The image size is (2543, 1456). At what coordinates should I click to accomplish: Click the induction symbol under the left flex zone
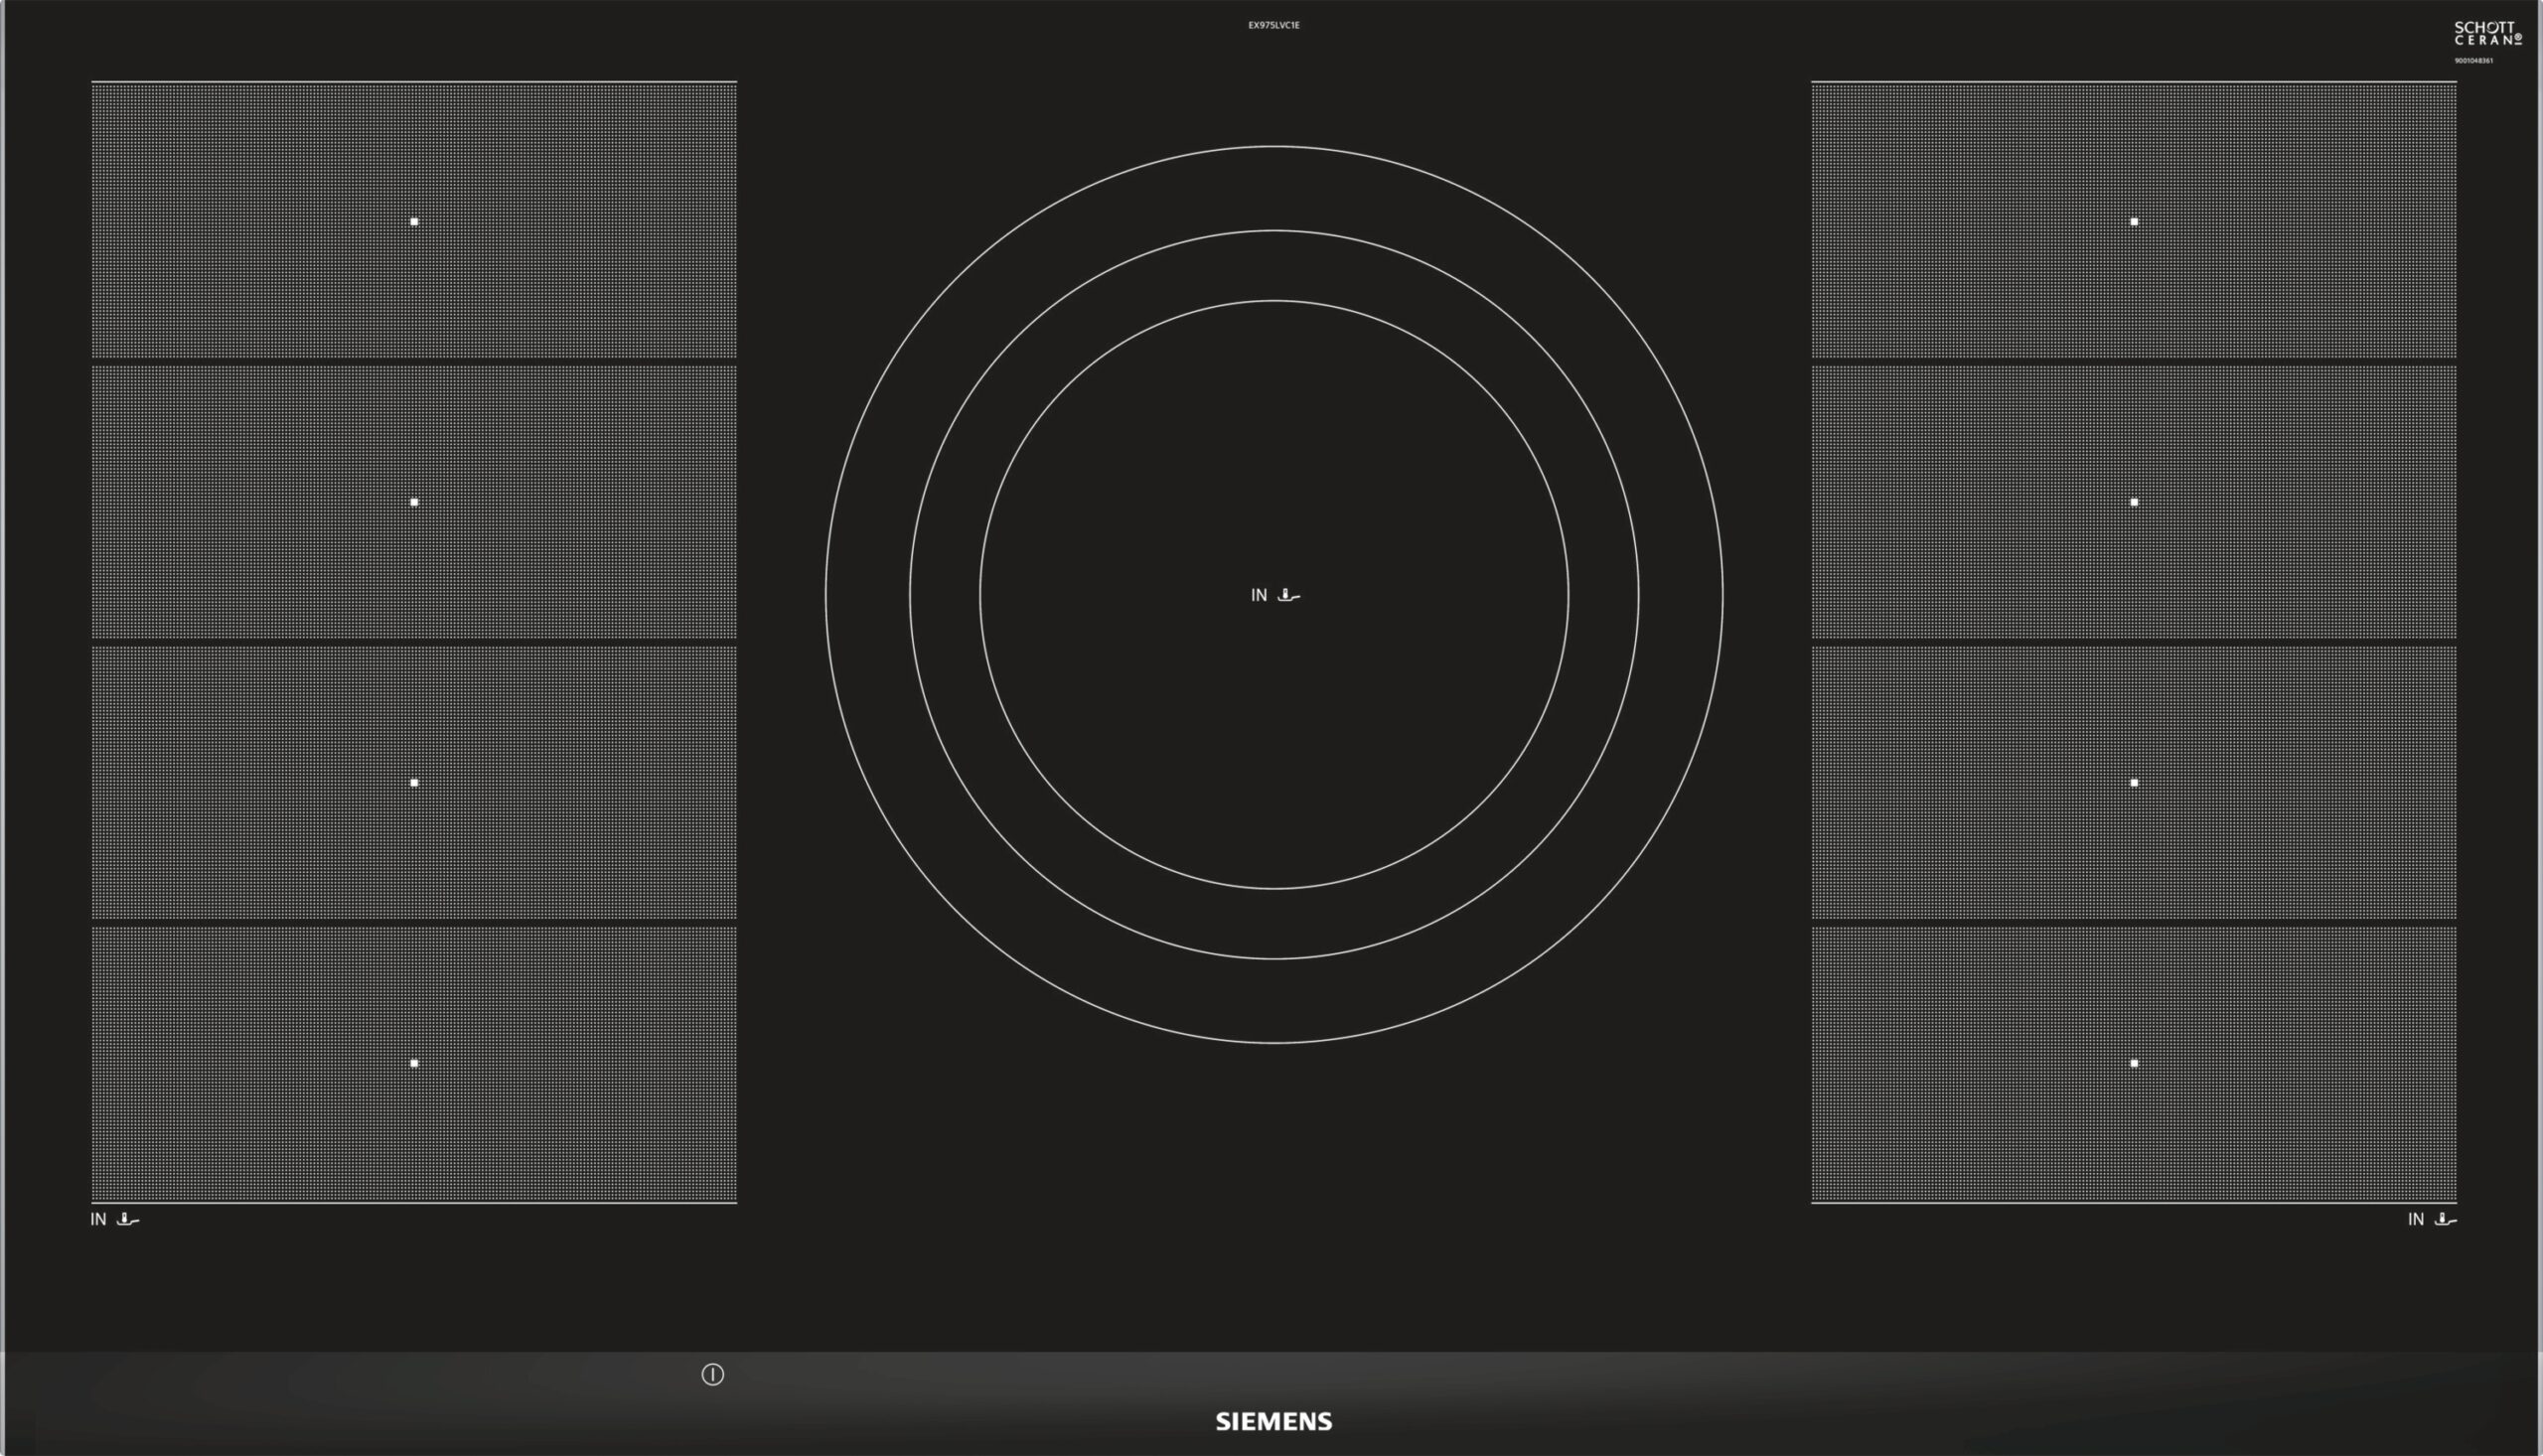115,1219
